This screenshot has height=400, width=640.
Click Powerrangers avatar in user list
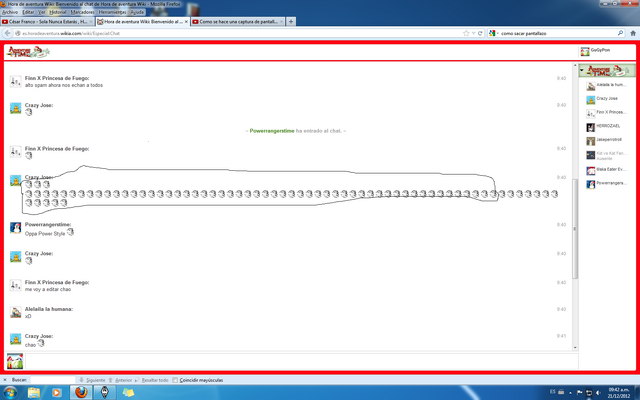coord(591,184)
